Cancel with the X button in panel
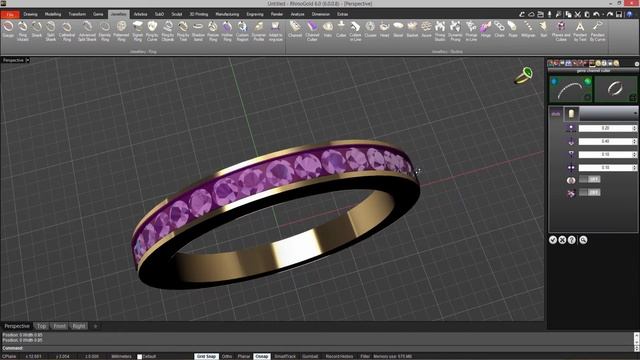The height and width of the screenshot is (360, 640). (x=562, y=240)
